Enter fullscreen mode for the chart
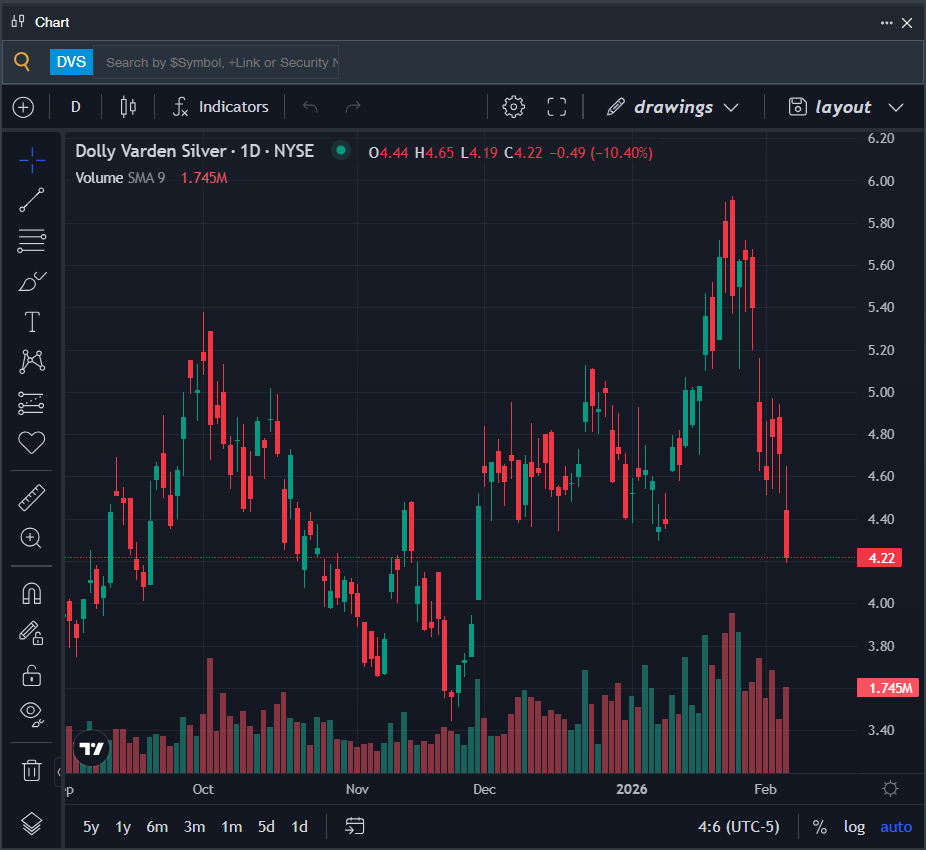Screen dimensions: 926x850 [x=557, y=107]
